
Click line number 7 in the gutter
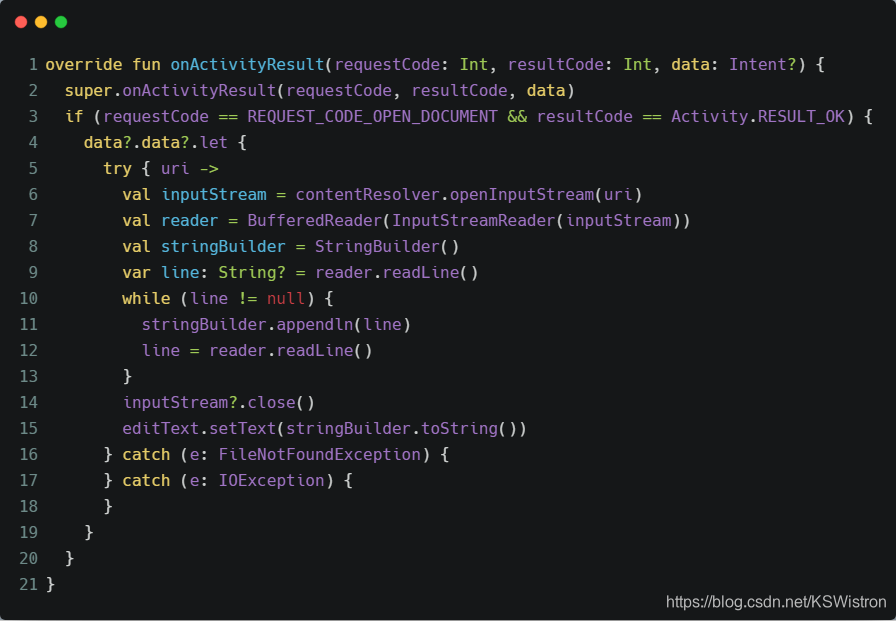point(33,221)
